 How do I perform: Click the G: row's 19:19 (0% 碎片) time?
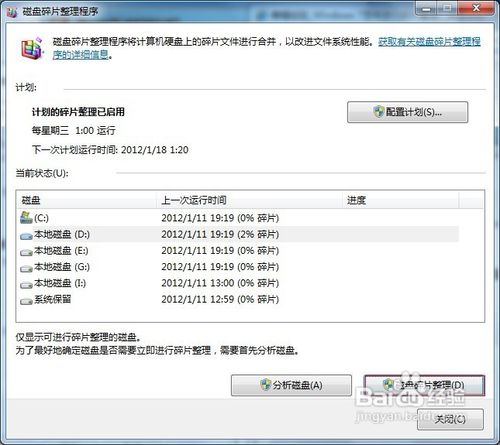[220, 267]
